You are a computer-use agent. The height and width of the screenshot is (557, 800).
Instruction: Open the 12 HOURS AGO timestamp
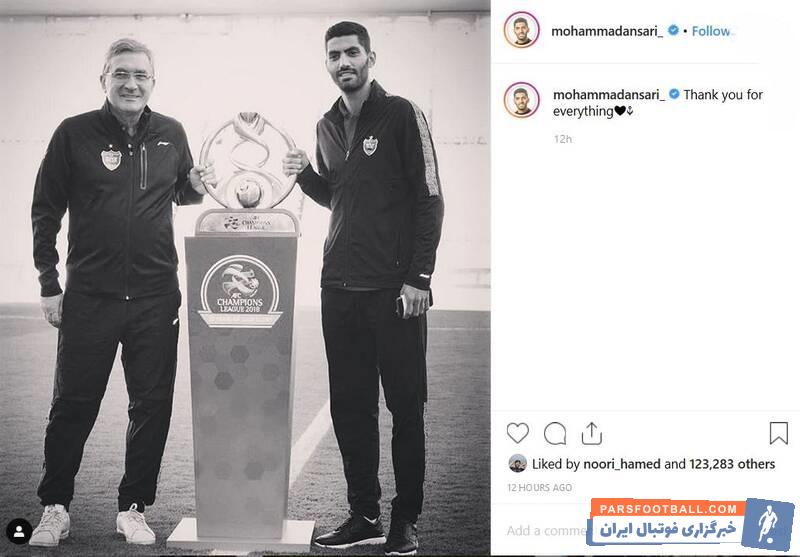pos(539,488)
